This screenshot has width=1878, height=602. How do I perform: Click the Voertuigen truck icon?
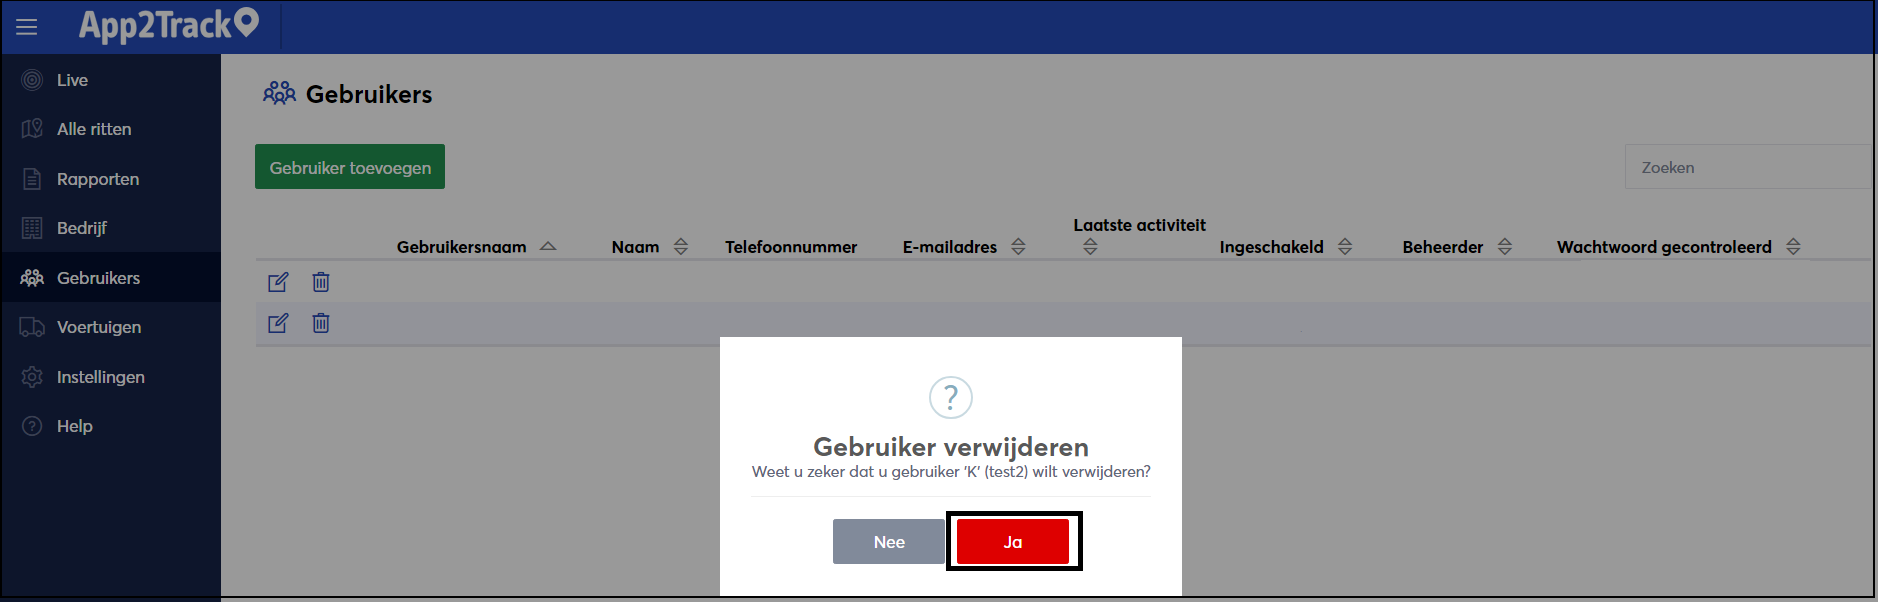coord(32,327)
